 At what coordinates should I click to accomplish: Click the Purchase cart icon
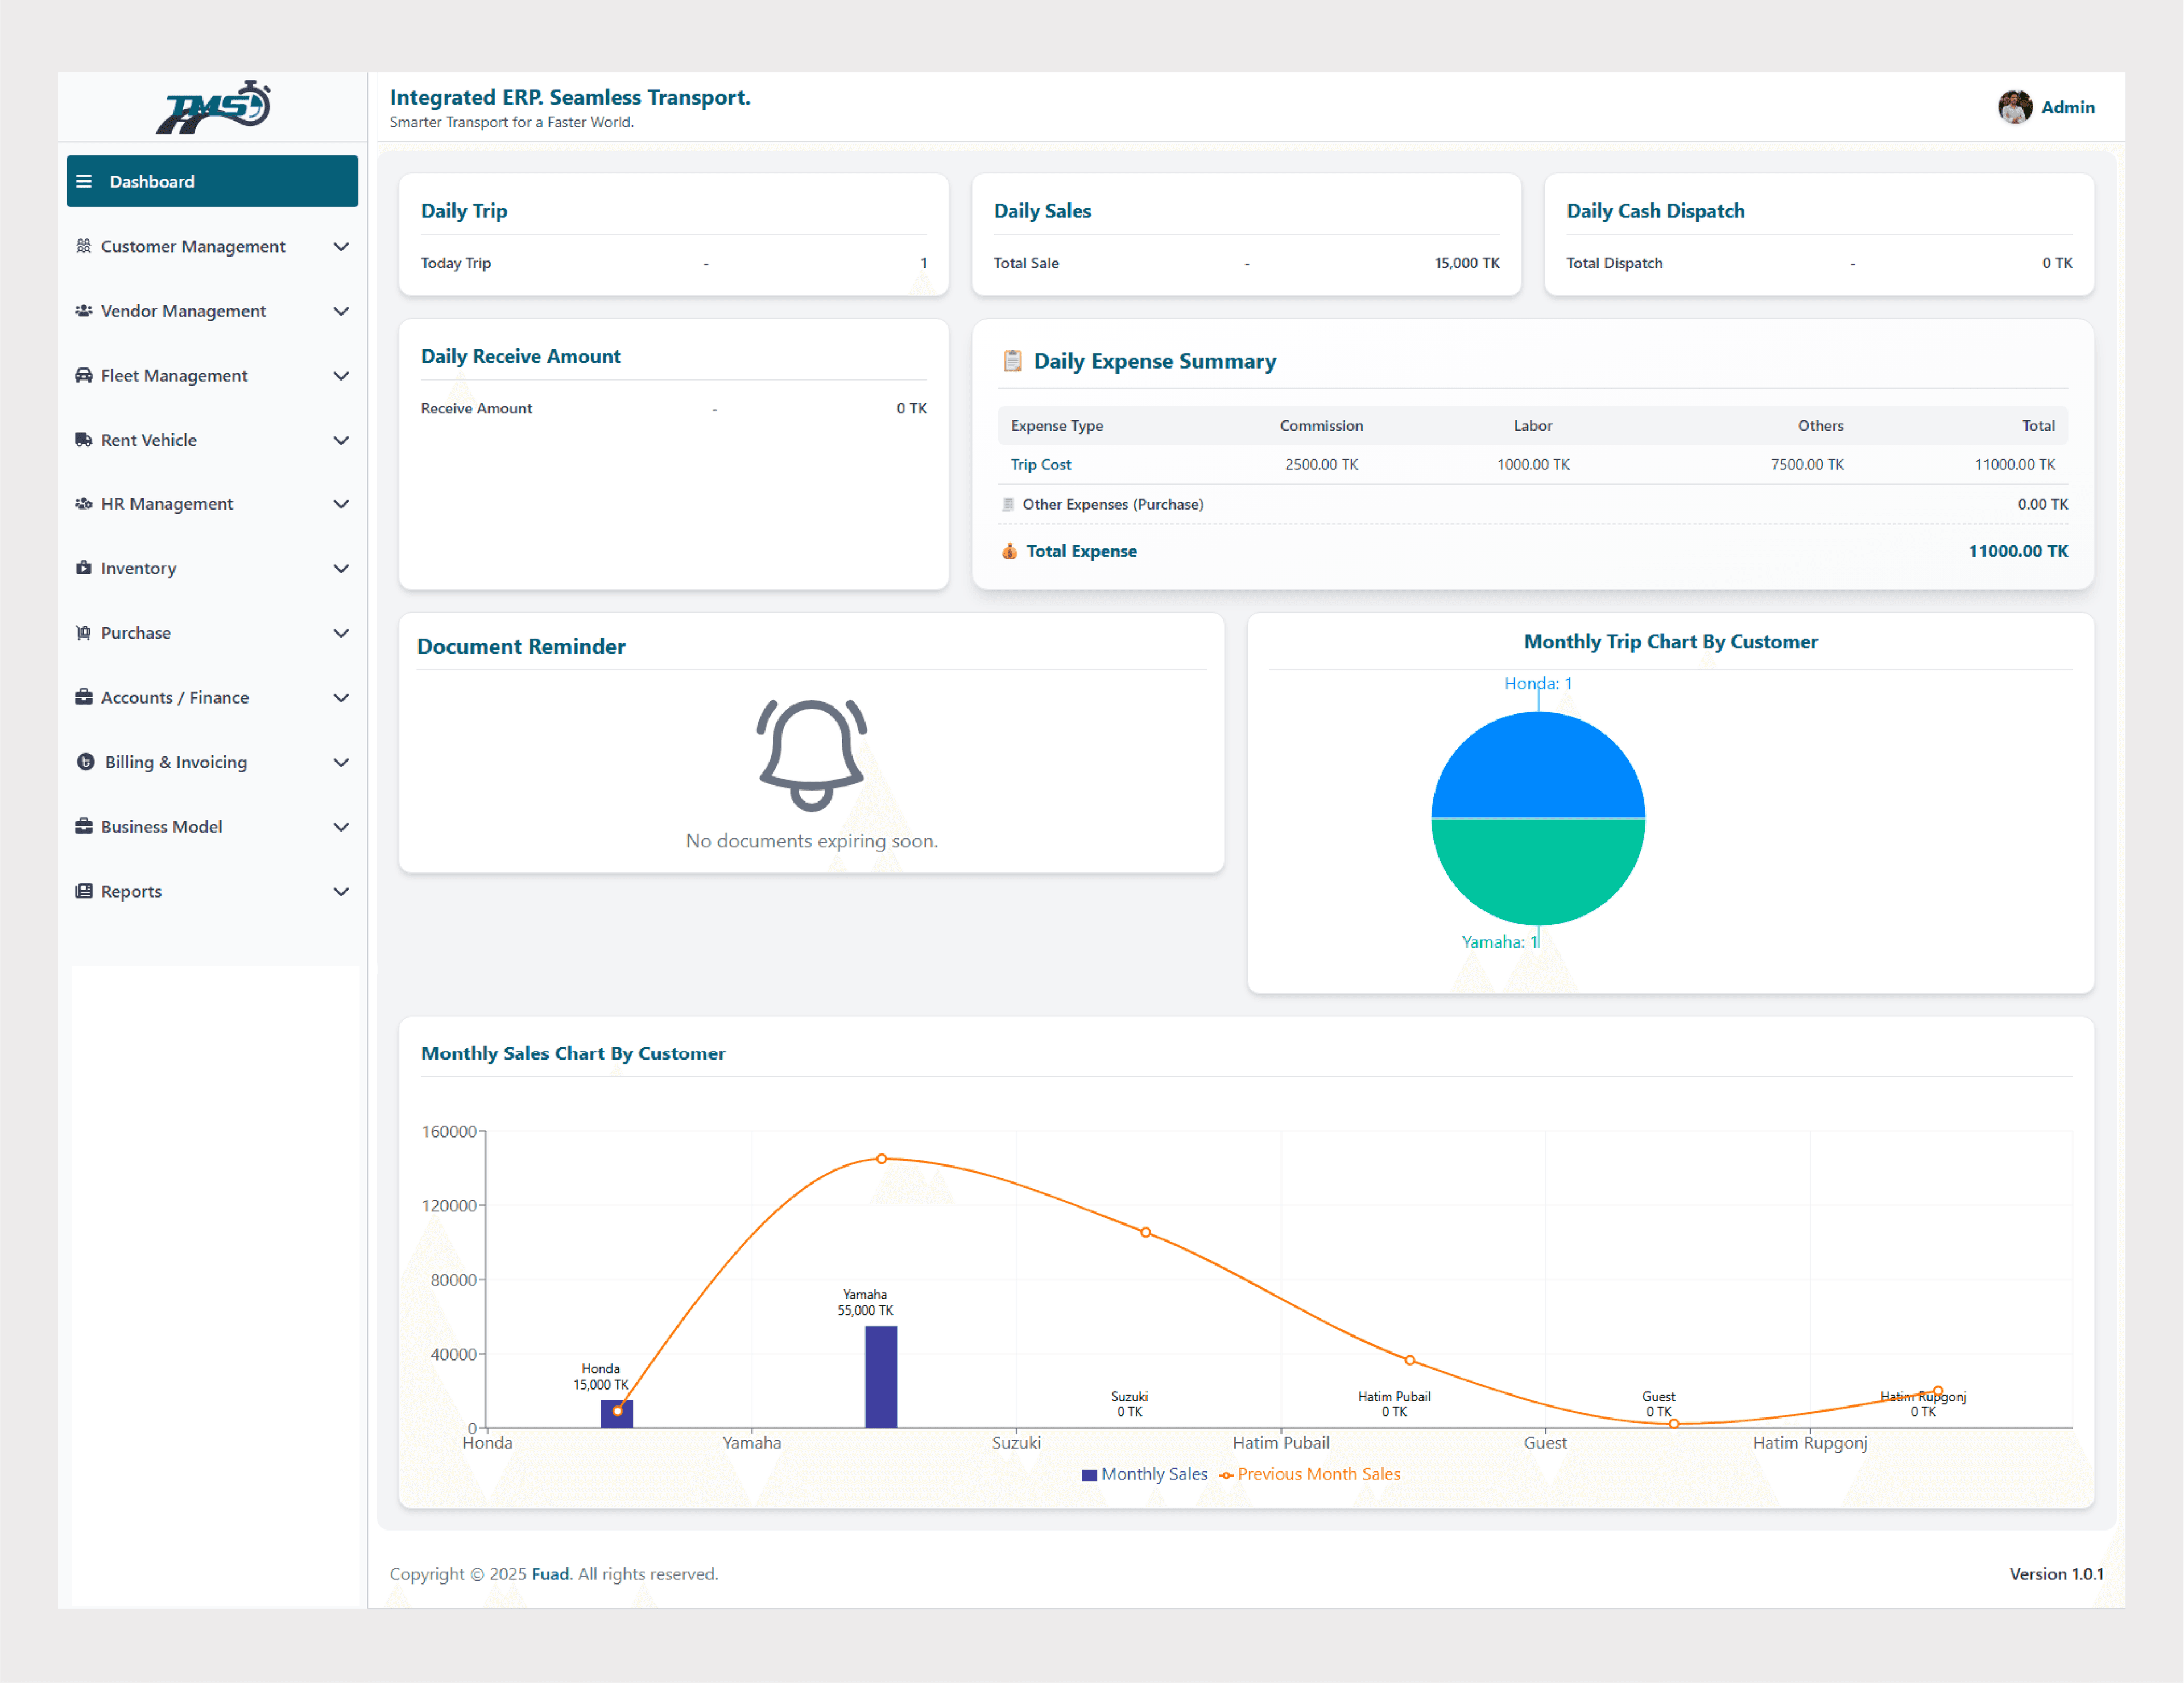pos(84,633)
